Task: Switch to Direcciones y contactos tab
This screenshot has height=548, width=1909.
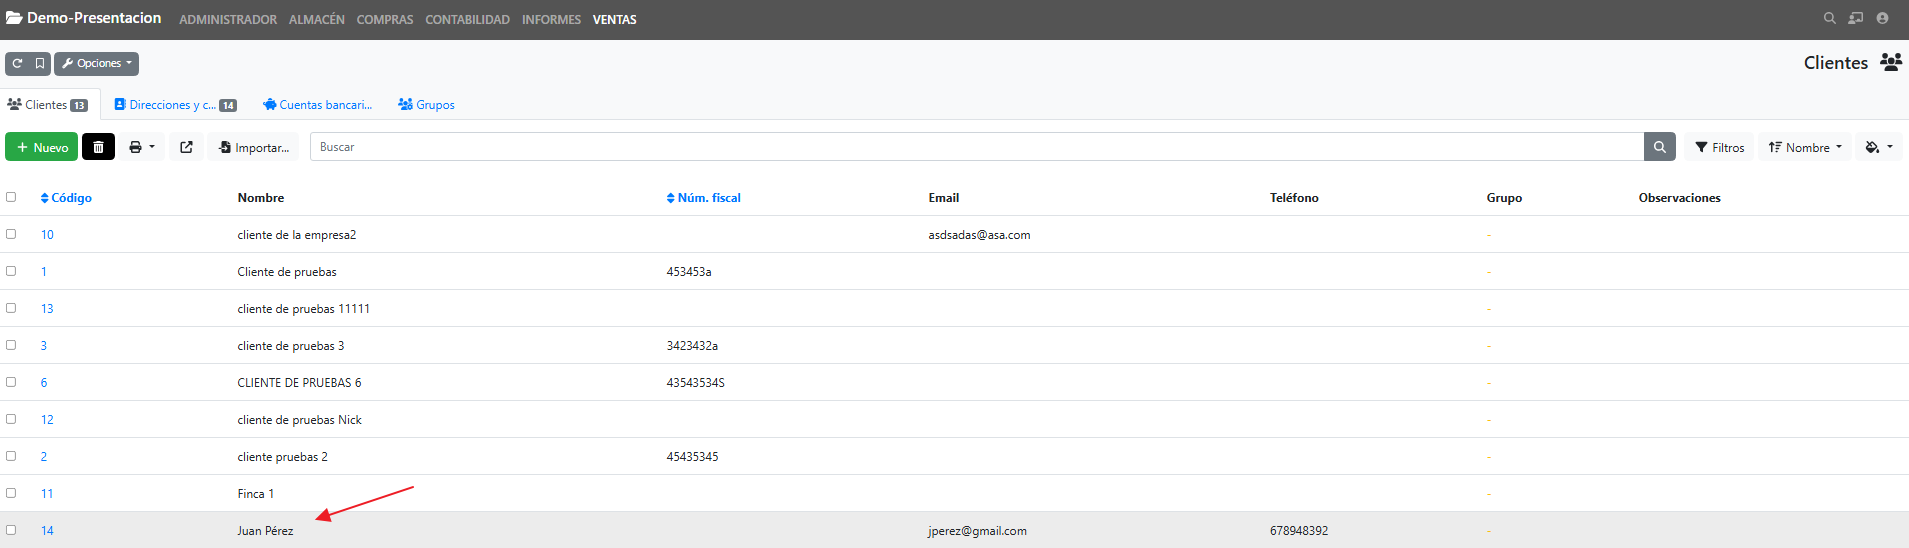Action: tap(175, 105)
